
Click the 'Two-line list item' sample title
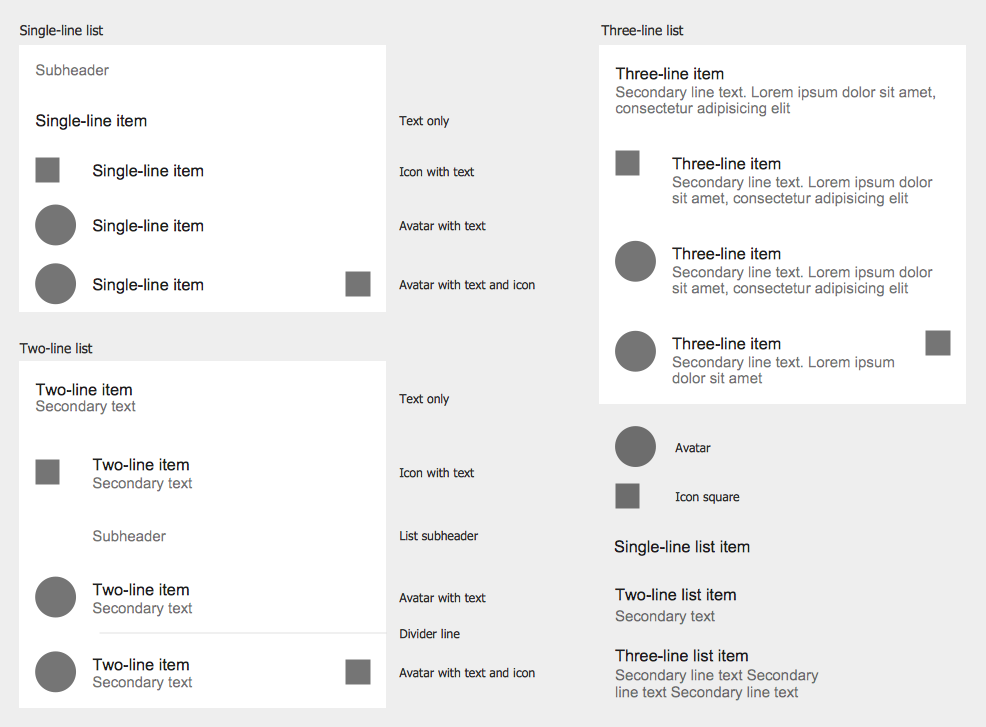(676, 594)
